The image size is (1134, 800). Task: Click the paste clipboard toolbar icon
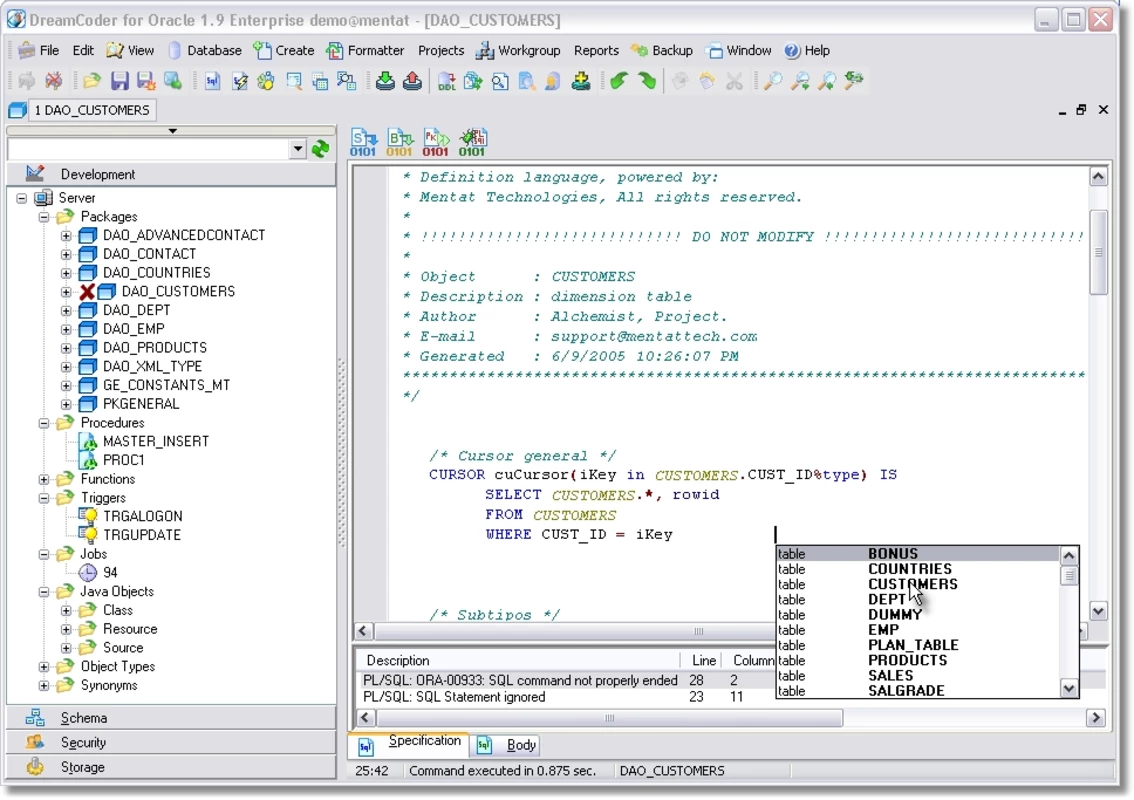[707, 81]
